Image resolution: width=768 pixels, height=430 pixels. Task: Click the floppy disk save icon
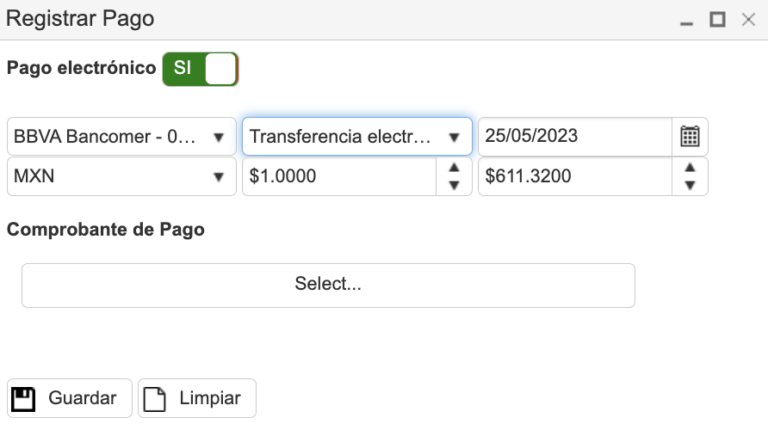pyautogui.click(x=23, y=398)
